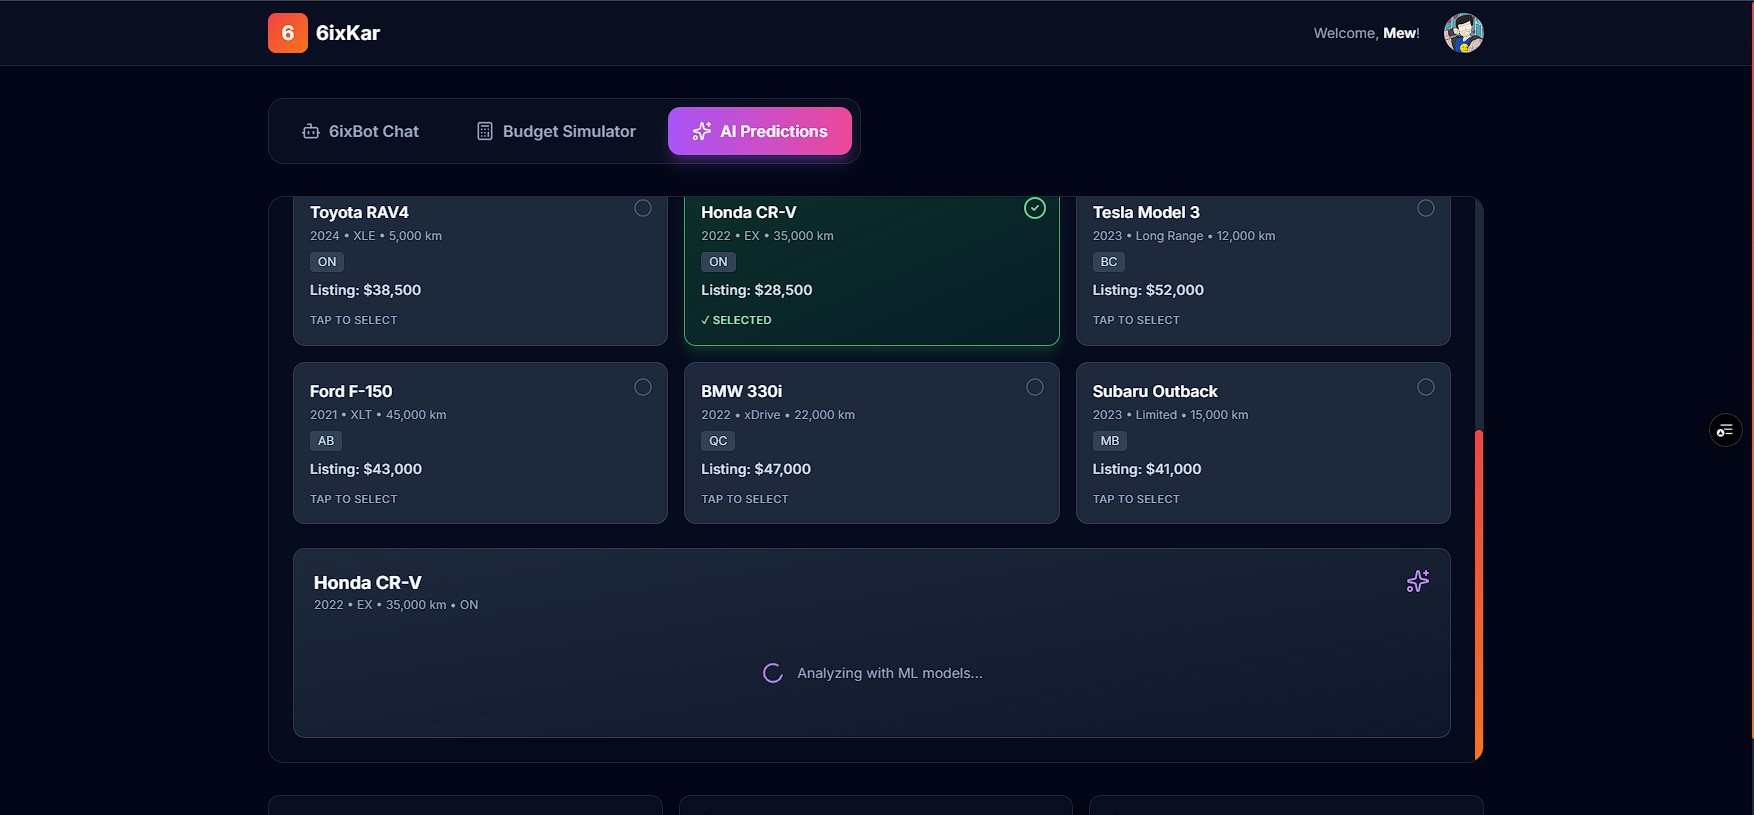This screenshot has height=815, width=1754.
Task: Click 2022 • EX • 35,000 km • ON details
Action: pyautogui.click(x=396, y=605)
